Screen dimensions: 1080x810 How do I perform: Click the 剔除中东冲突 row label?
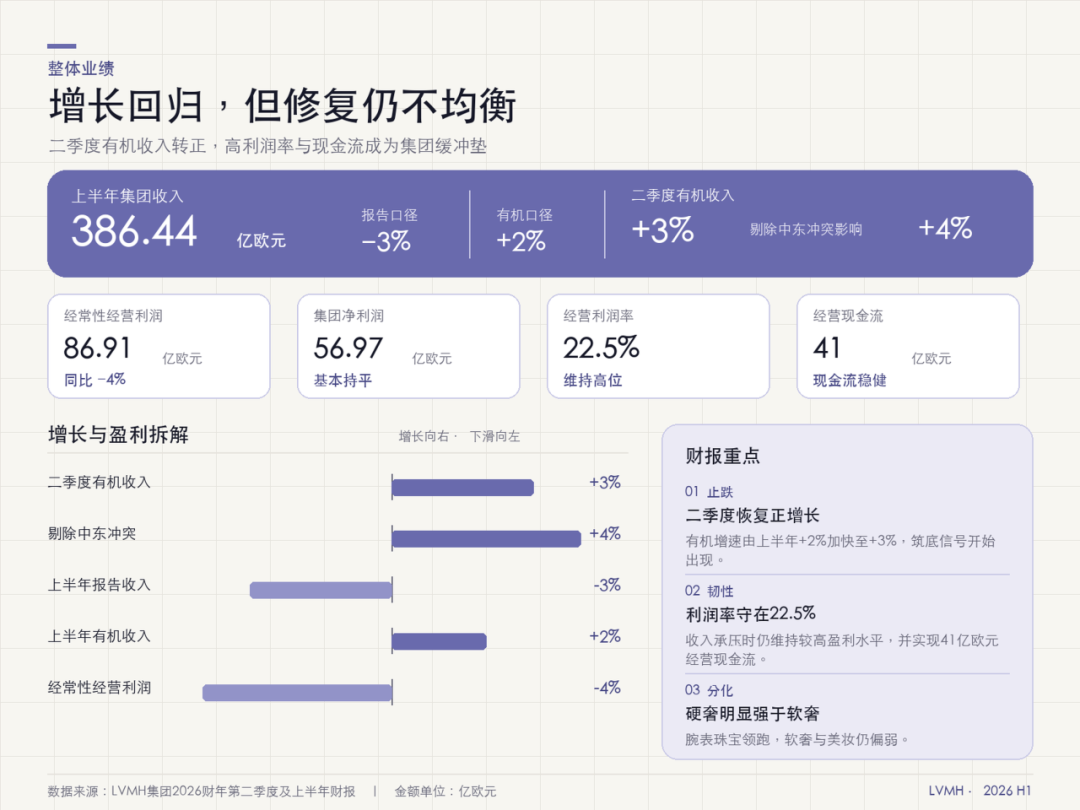coord(92,533)
